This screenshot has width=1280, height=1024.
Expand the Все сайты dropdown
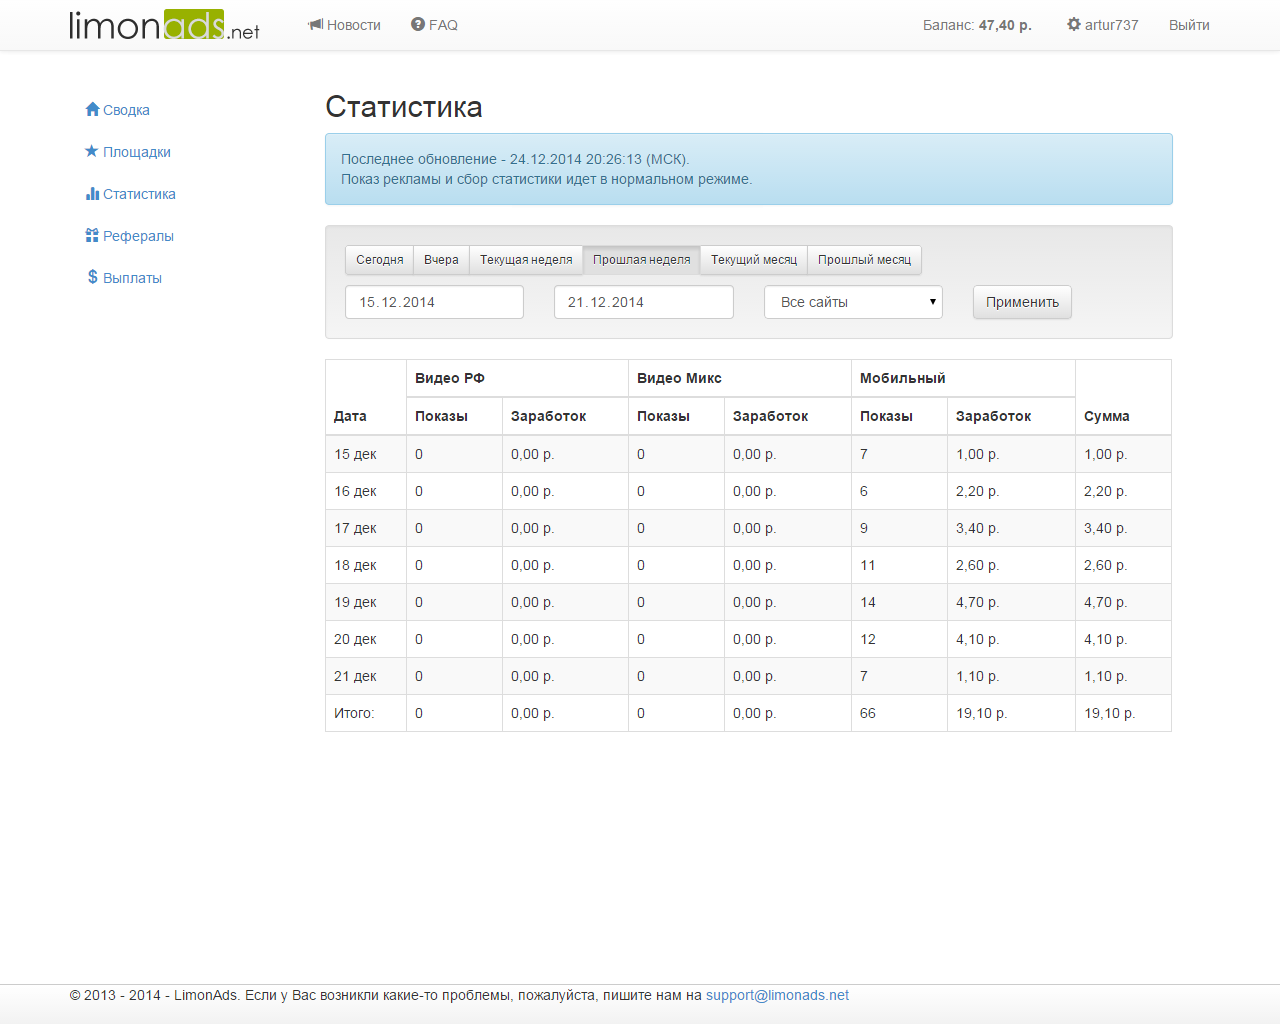coord(853,302)
